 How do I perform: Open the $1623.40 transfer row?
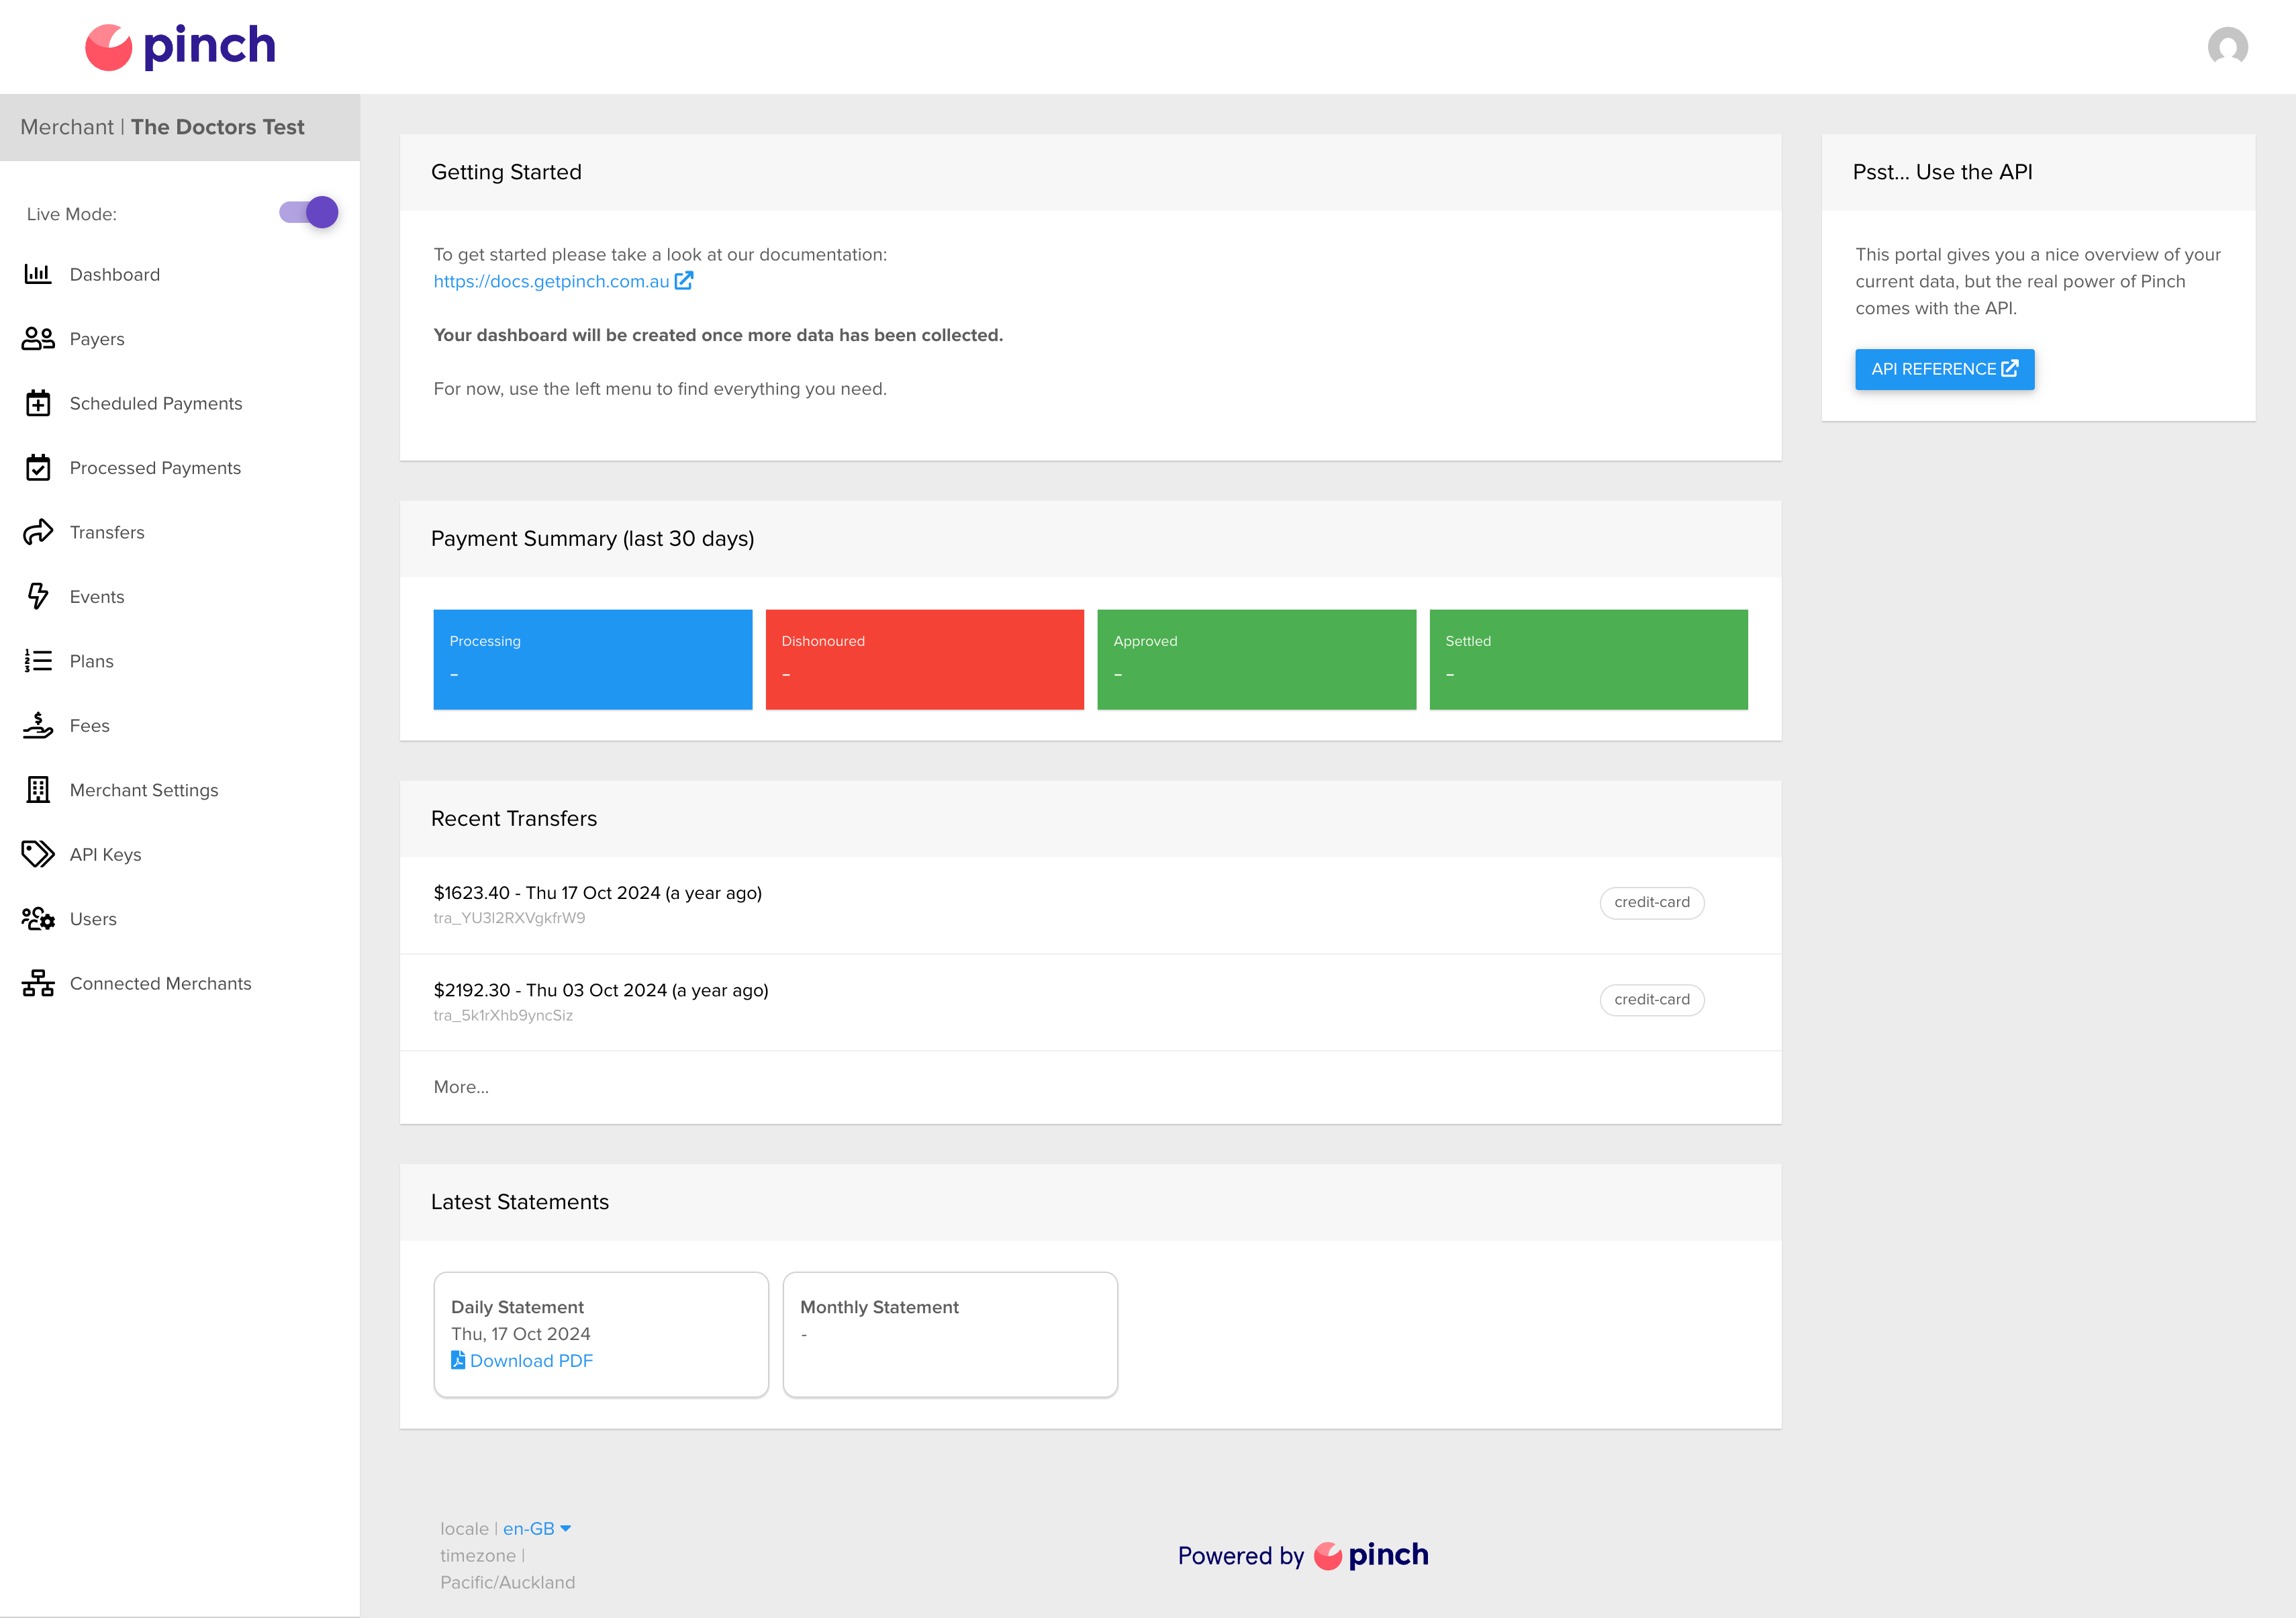click(x=1090, y=904)
